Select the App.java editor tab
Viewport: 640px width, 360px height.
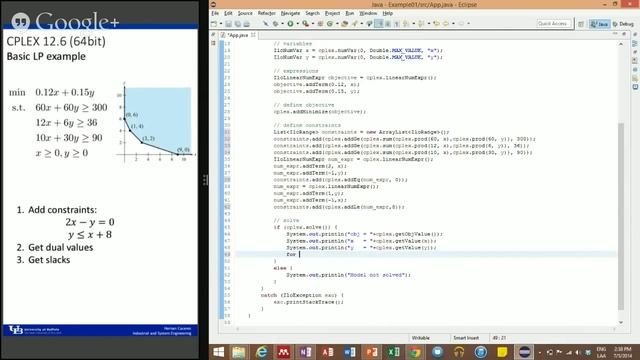(238, 35)
